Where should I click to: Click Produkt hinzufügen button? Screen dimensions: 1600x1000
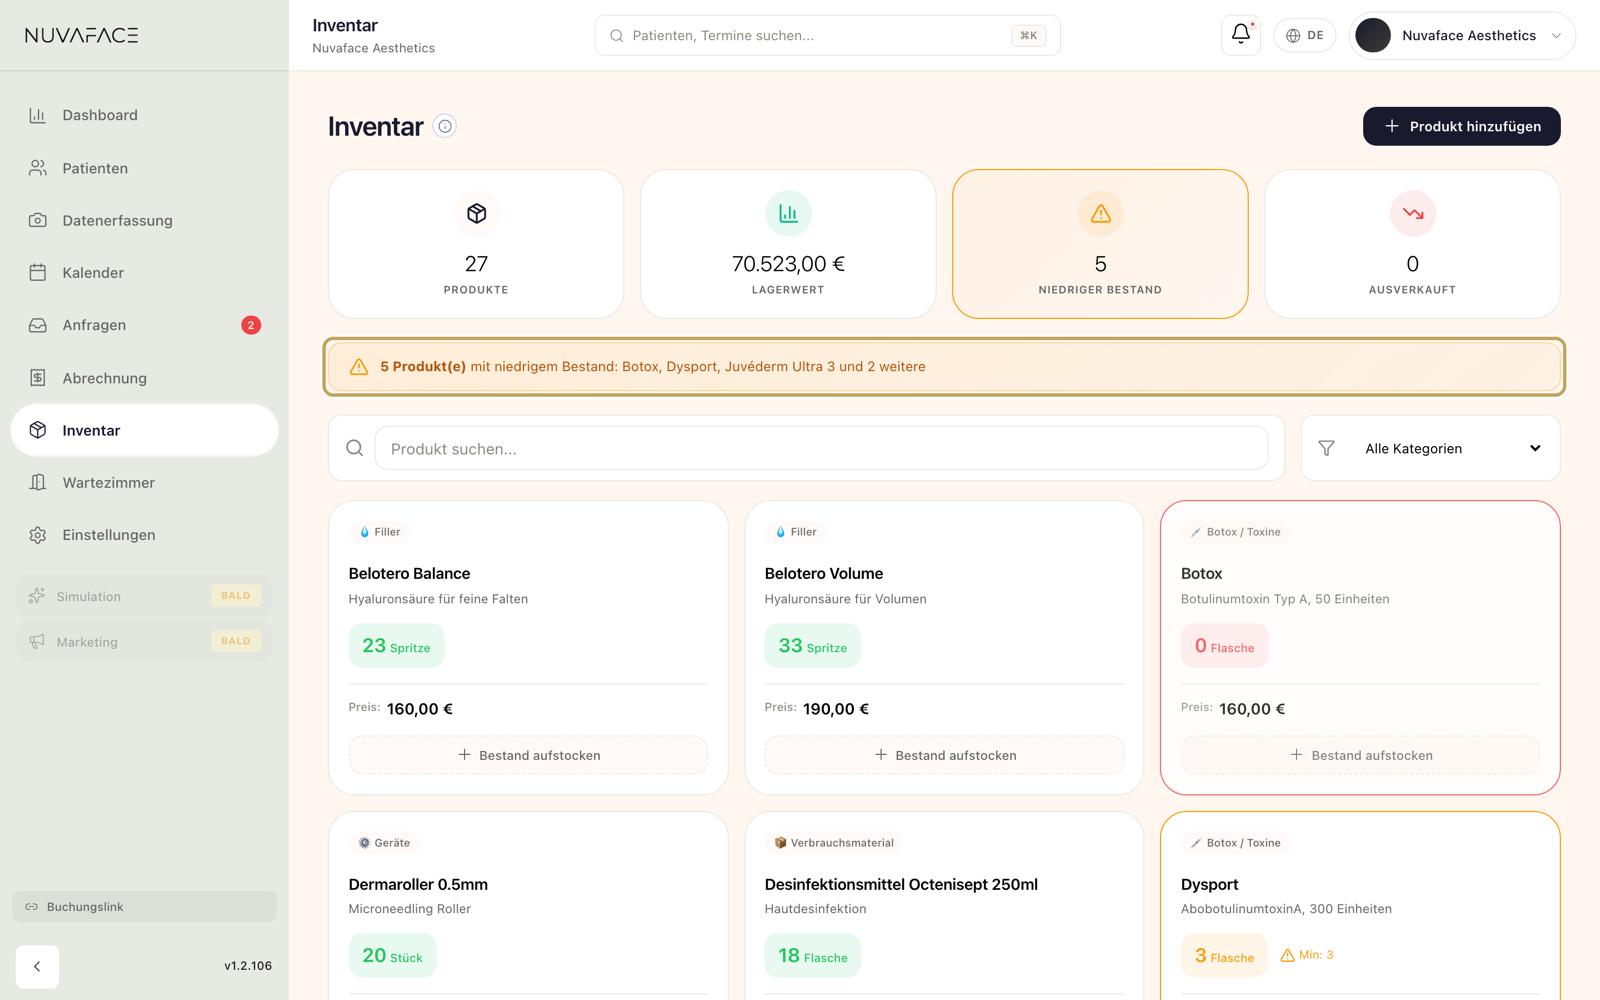1461,126
